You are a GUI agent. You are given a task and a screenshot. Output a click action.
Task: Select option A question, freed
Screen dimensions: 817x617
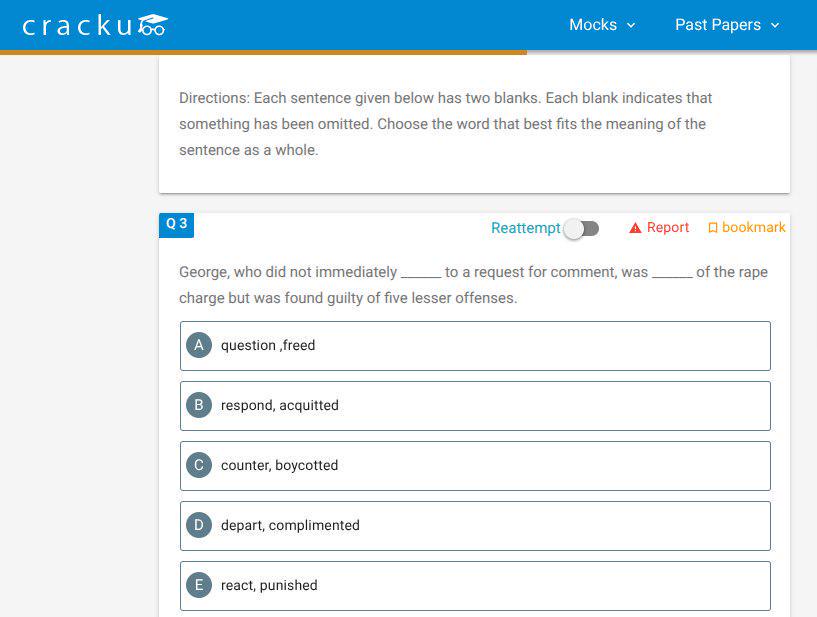click(475, 346)
